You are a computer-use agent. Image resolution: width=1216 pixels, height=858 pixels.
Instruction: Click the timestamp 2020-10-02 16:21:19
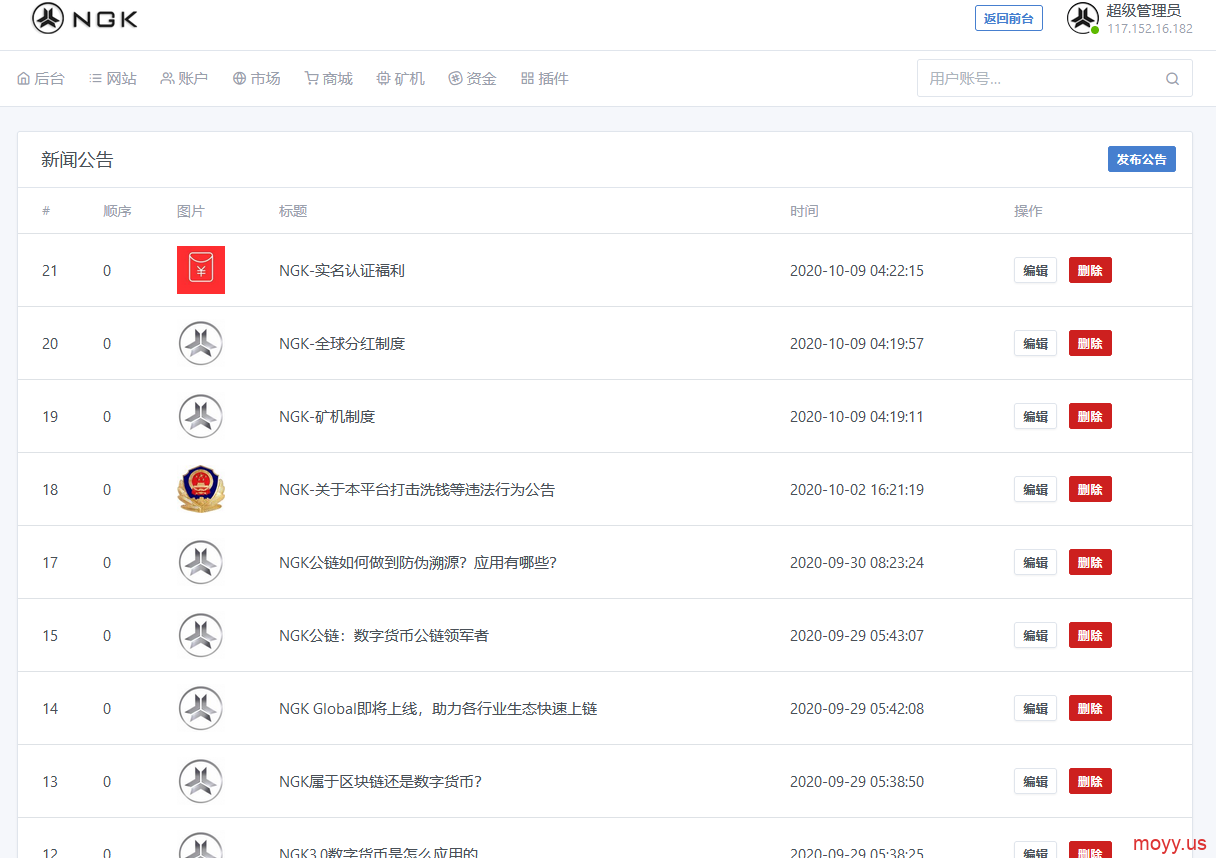[857, 489]
